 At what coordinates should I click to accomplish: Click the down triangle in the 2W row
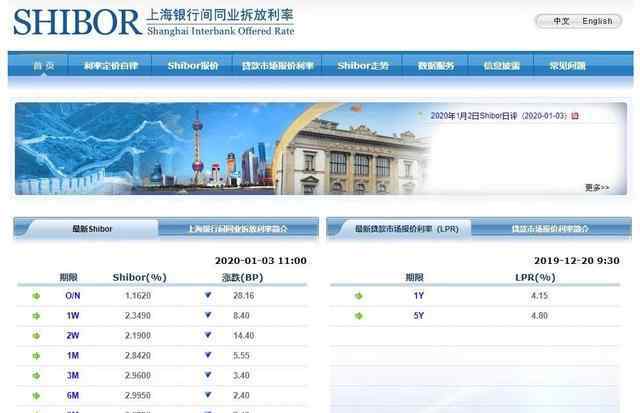[x=208, y=335]
